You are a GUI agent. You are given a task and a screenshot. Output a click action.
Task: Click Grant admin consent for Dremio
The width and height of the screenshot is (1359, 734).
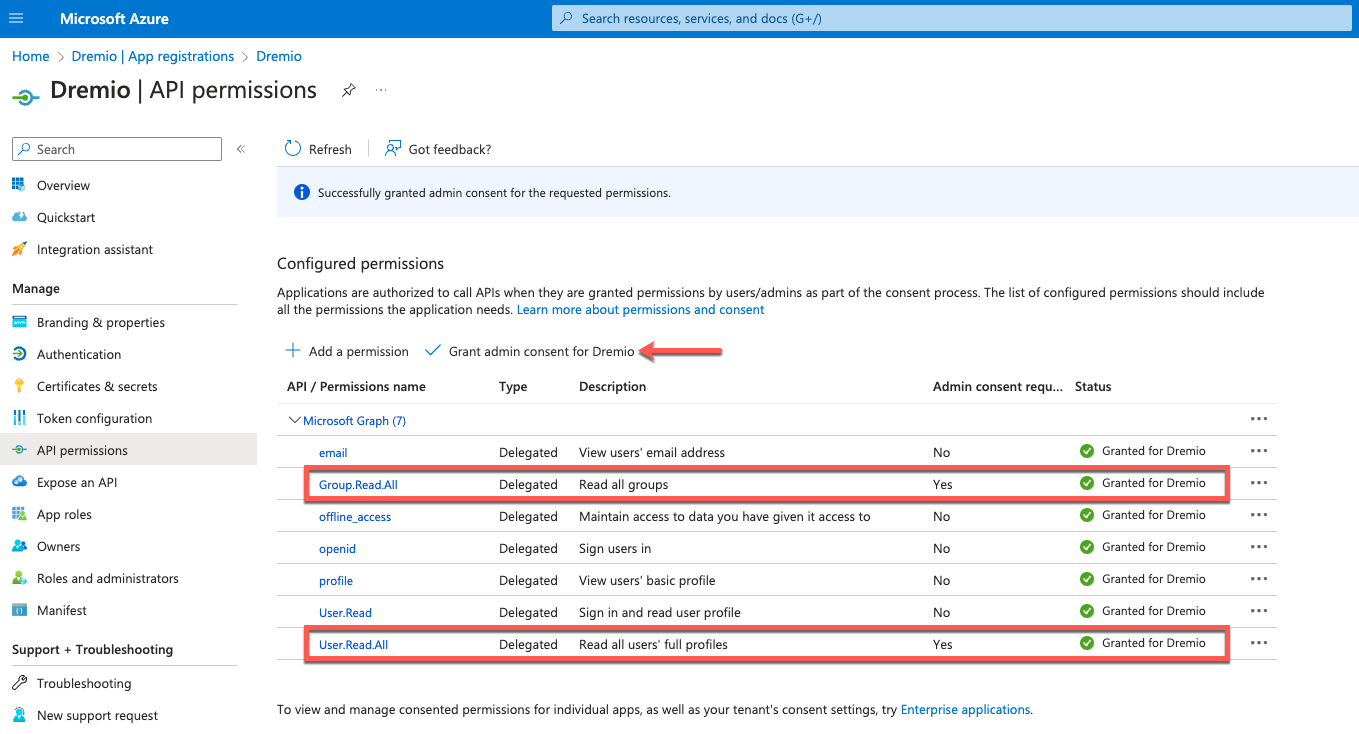click(x=540, y=352)
